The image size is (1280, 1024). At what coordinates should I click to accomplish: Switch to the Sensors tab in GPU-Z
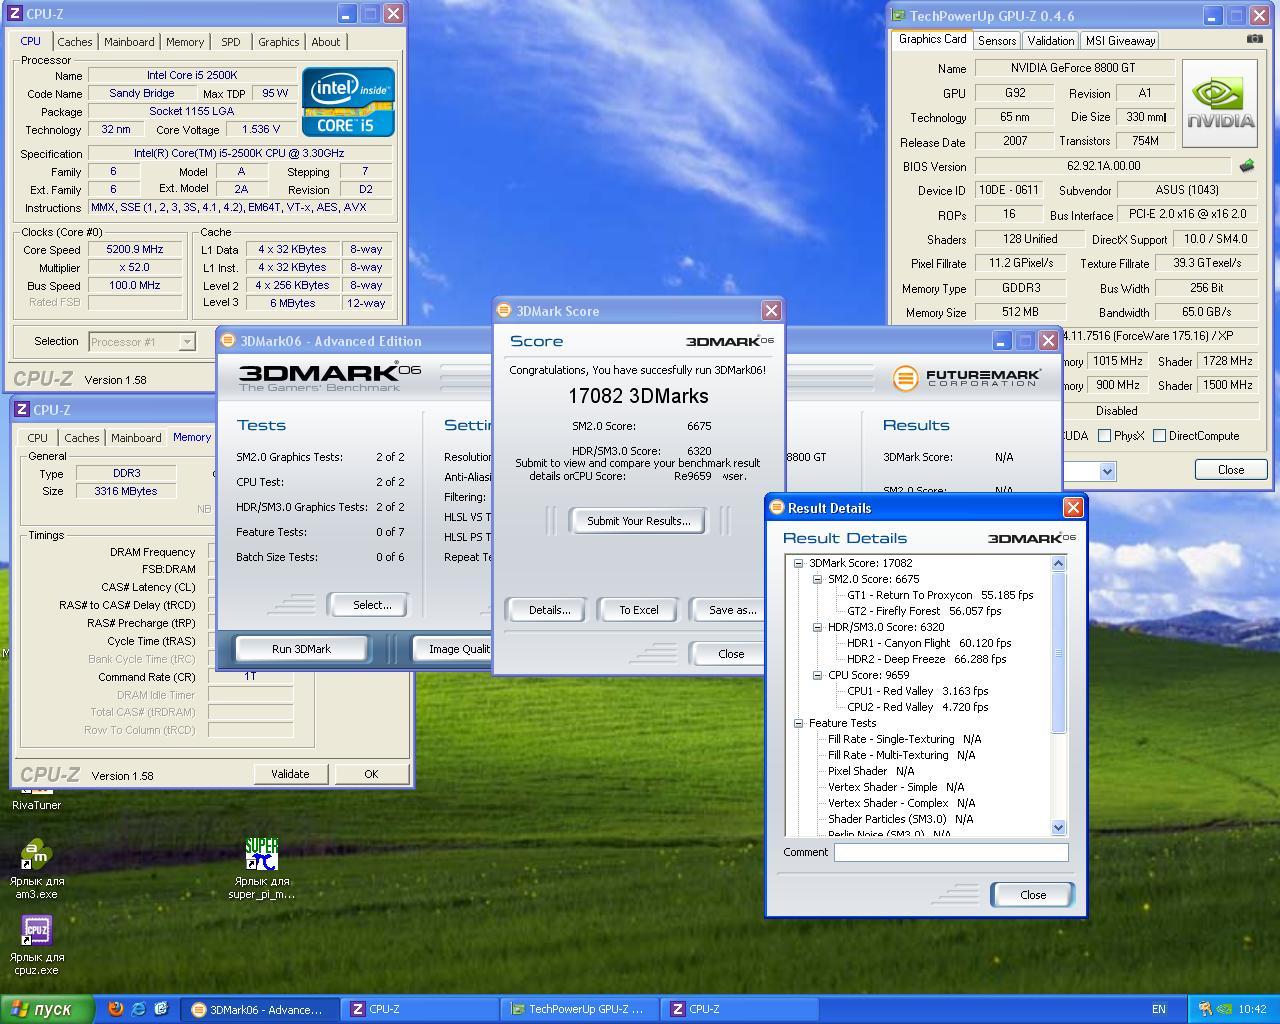996,41
